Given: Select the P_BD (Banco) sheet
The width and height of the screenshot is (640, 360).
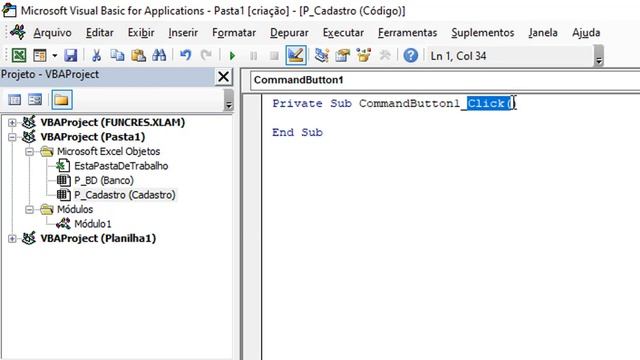Looking at the screenshot, I should click(104, 180).
